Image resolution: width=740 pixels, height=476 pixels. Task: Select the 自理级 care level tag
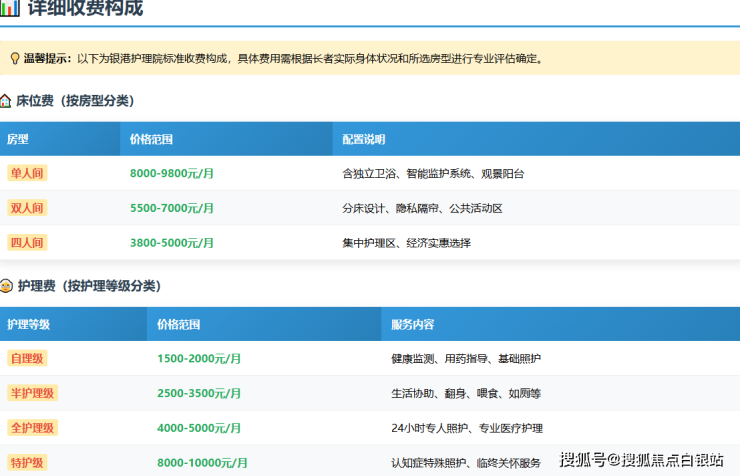click(27, 358)
